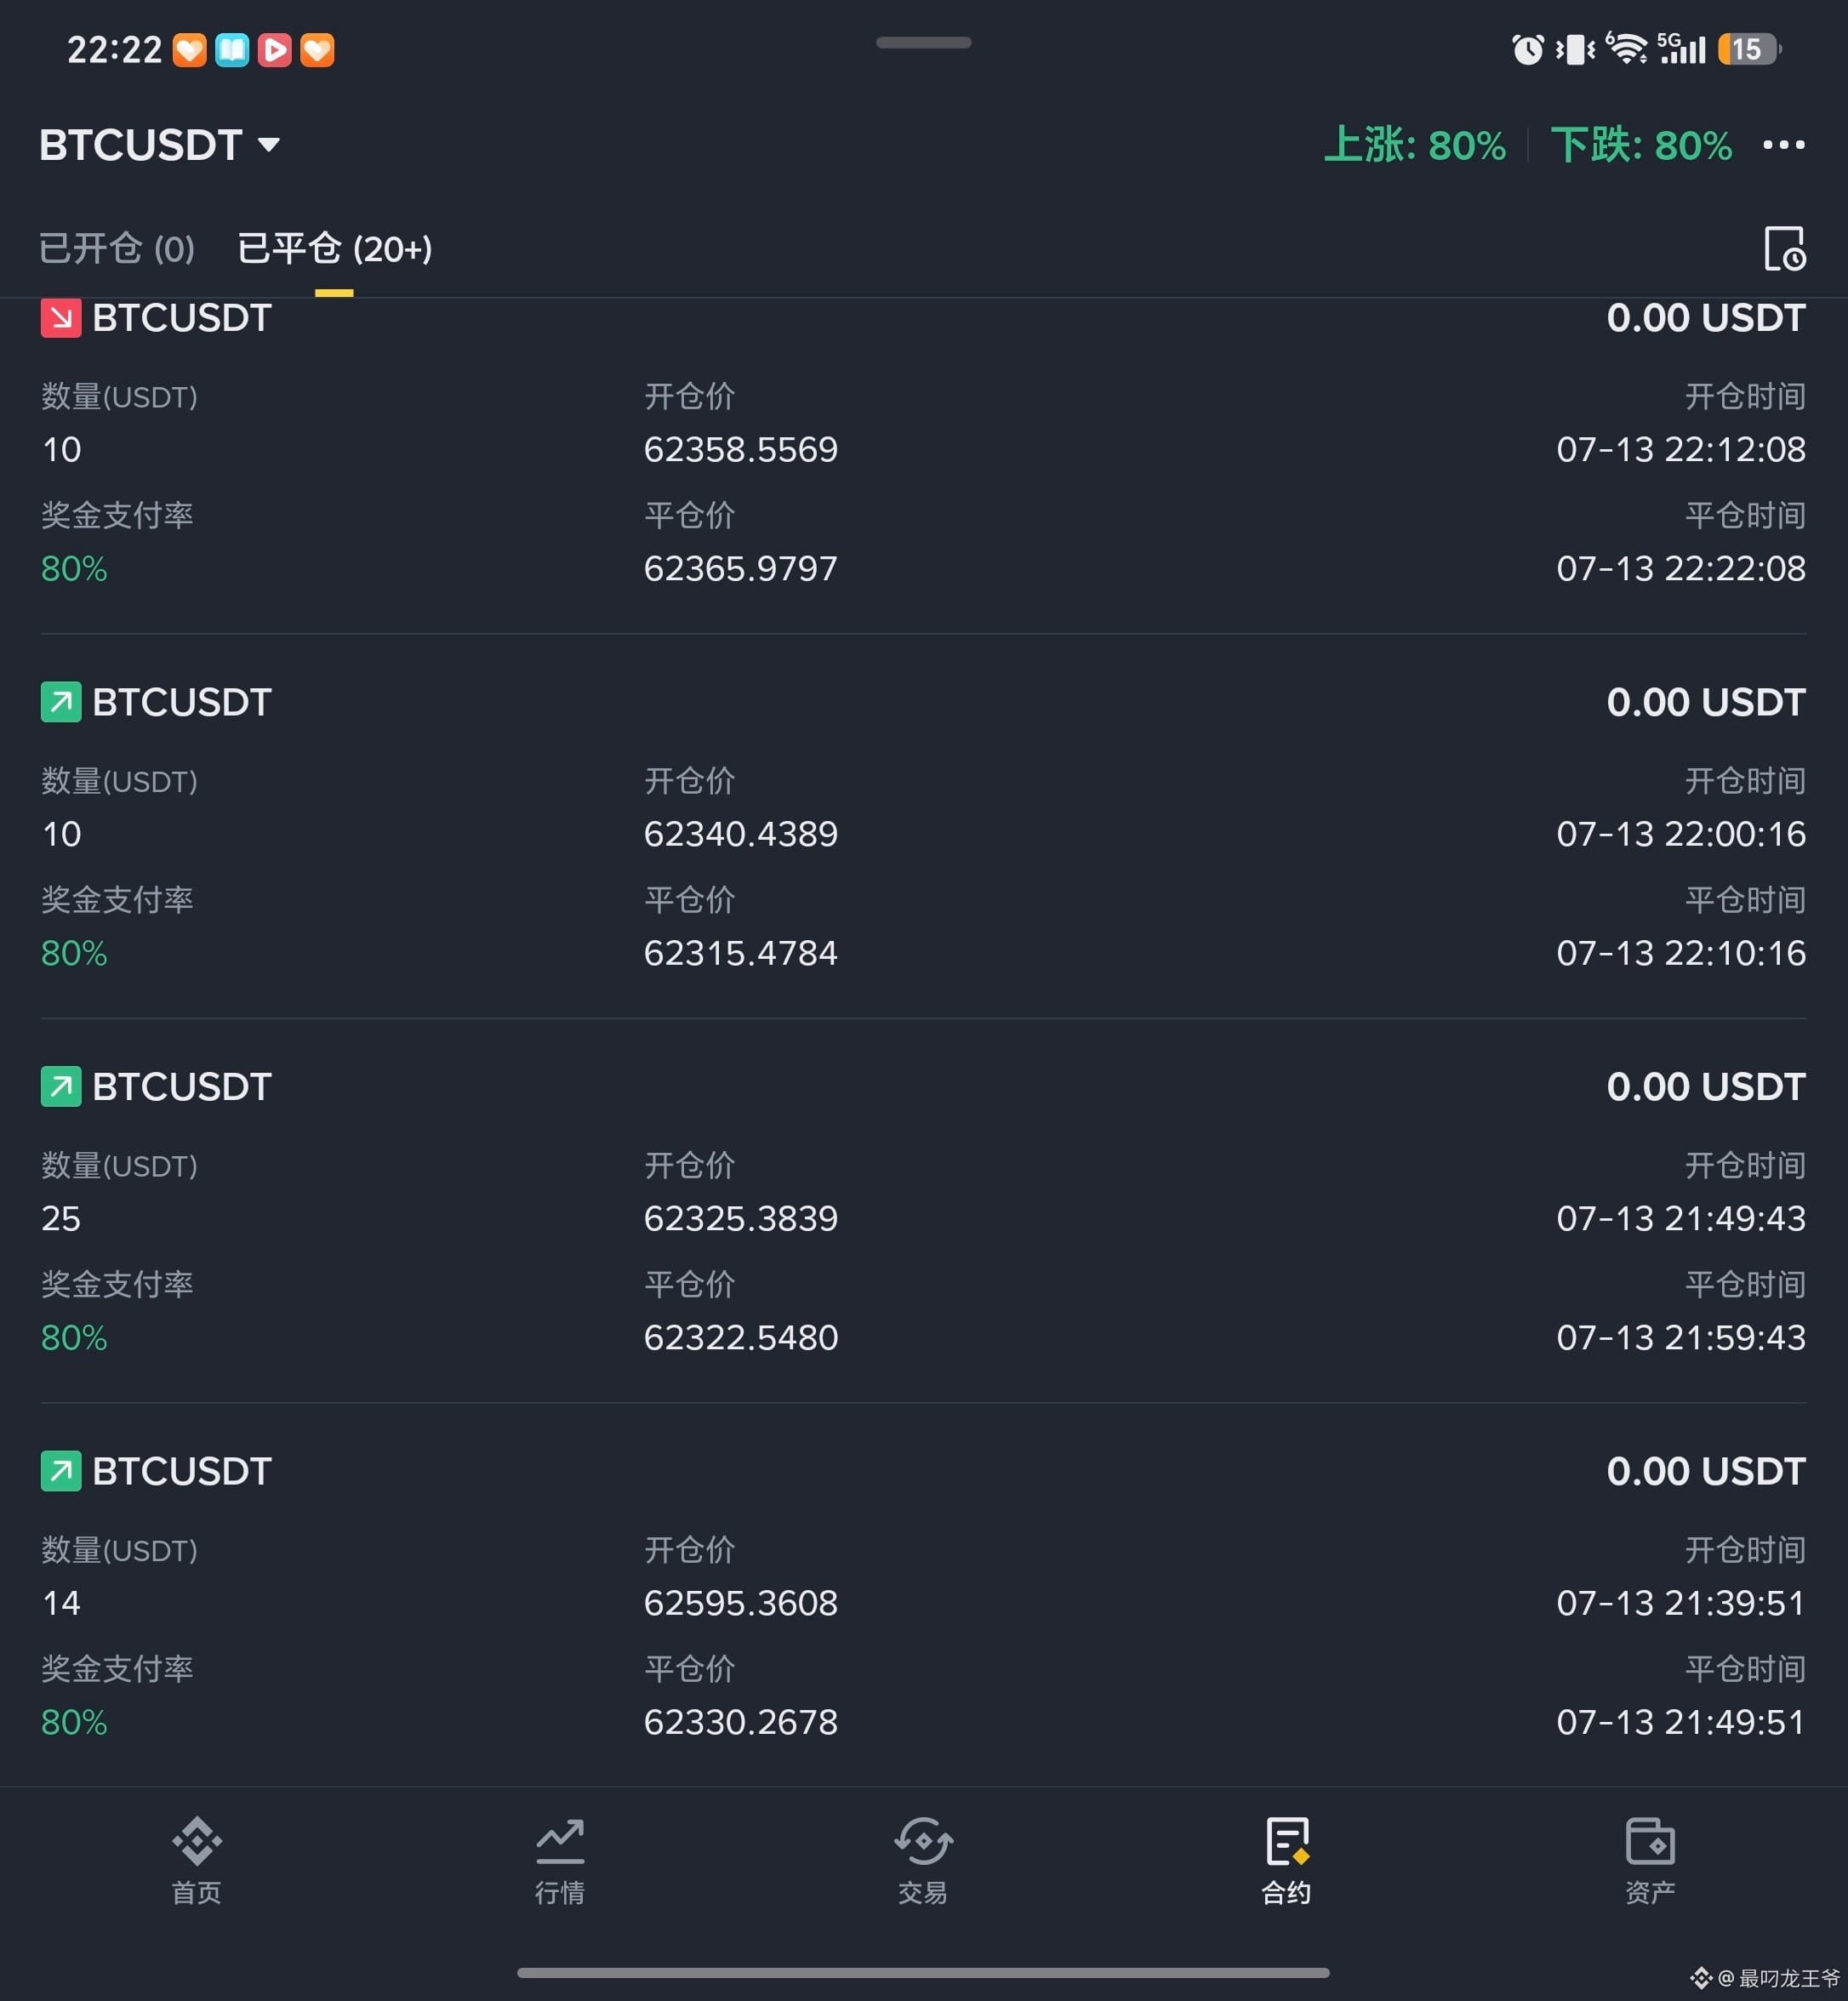Open the order history clock icon
This screenshot has width=1848, height=2001.
click(x=1785, y=248)
